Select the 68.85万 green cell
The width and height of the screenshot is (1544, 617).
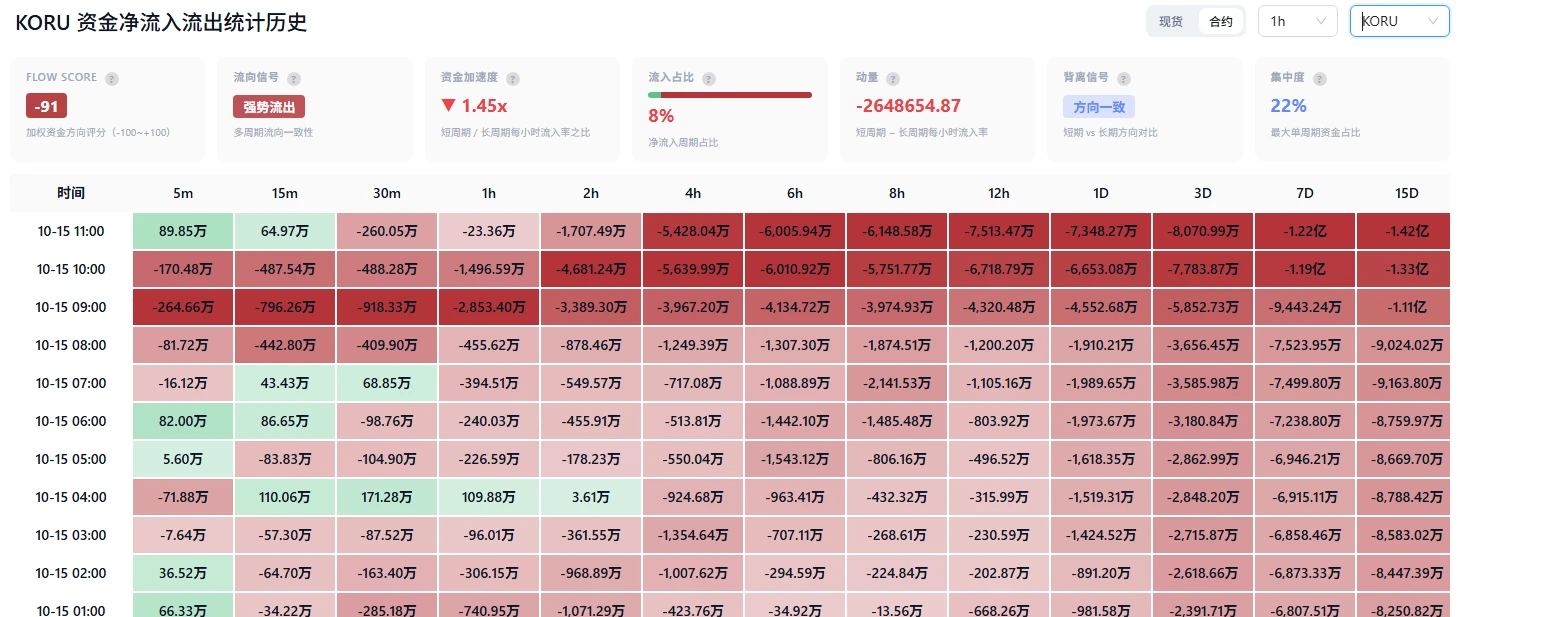[x=387, y=383]
